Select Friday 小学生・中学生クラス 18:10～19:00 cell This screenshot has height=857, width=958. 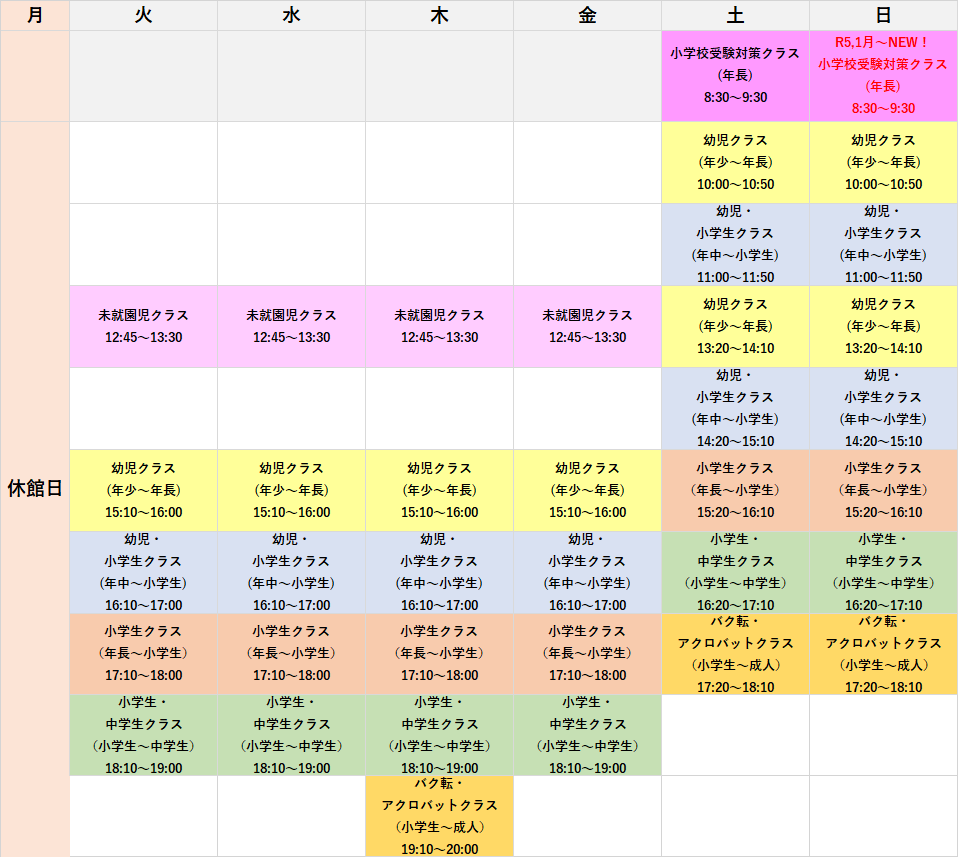(x=587, y=735)
